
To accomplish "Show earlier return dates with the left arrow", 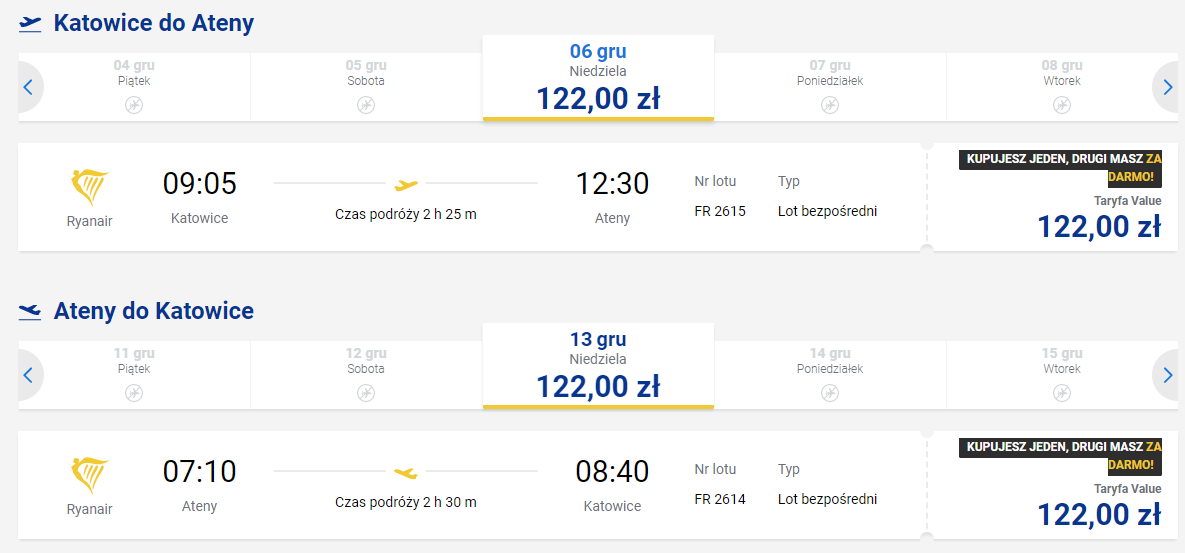I will (x=28, y=375).
